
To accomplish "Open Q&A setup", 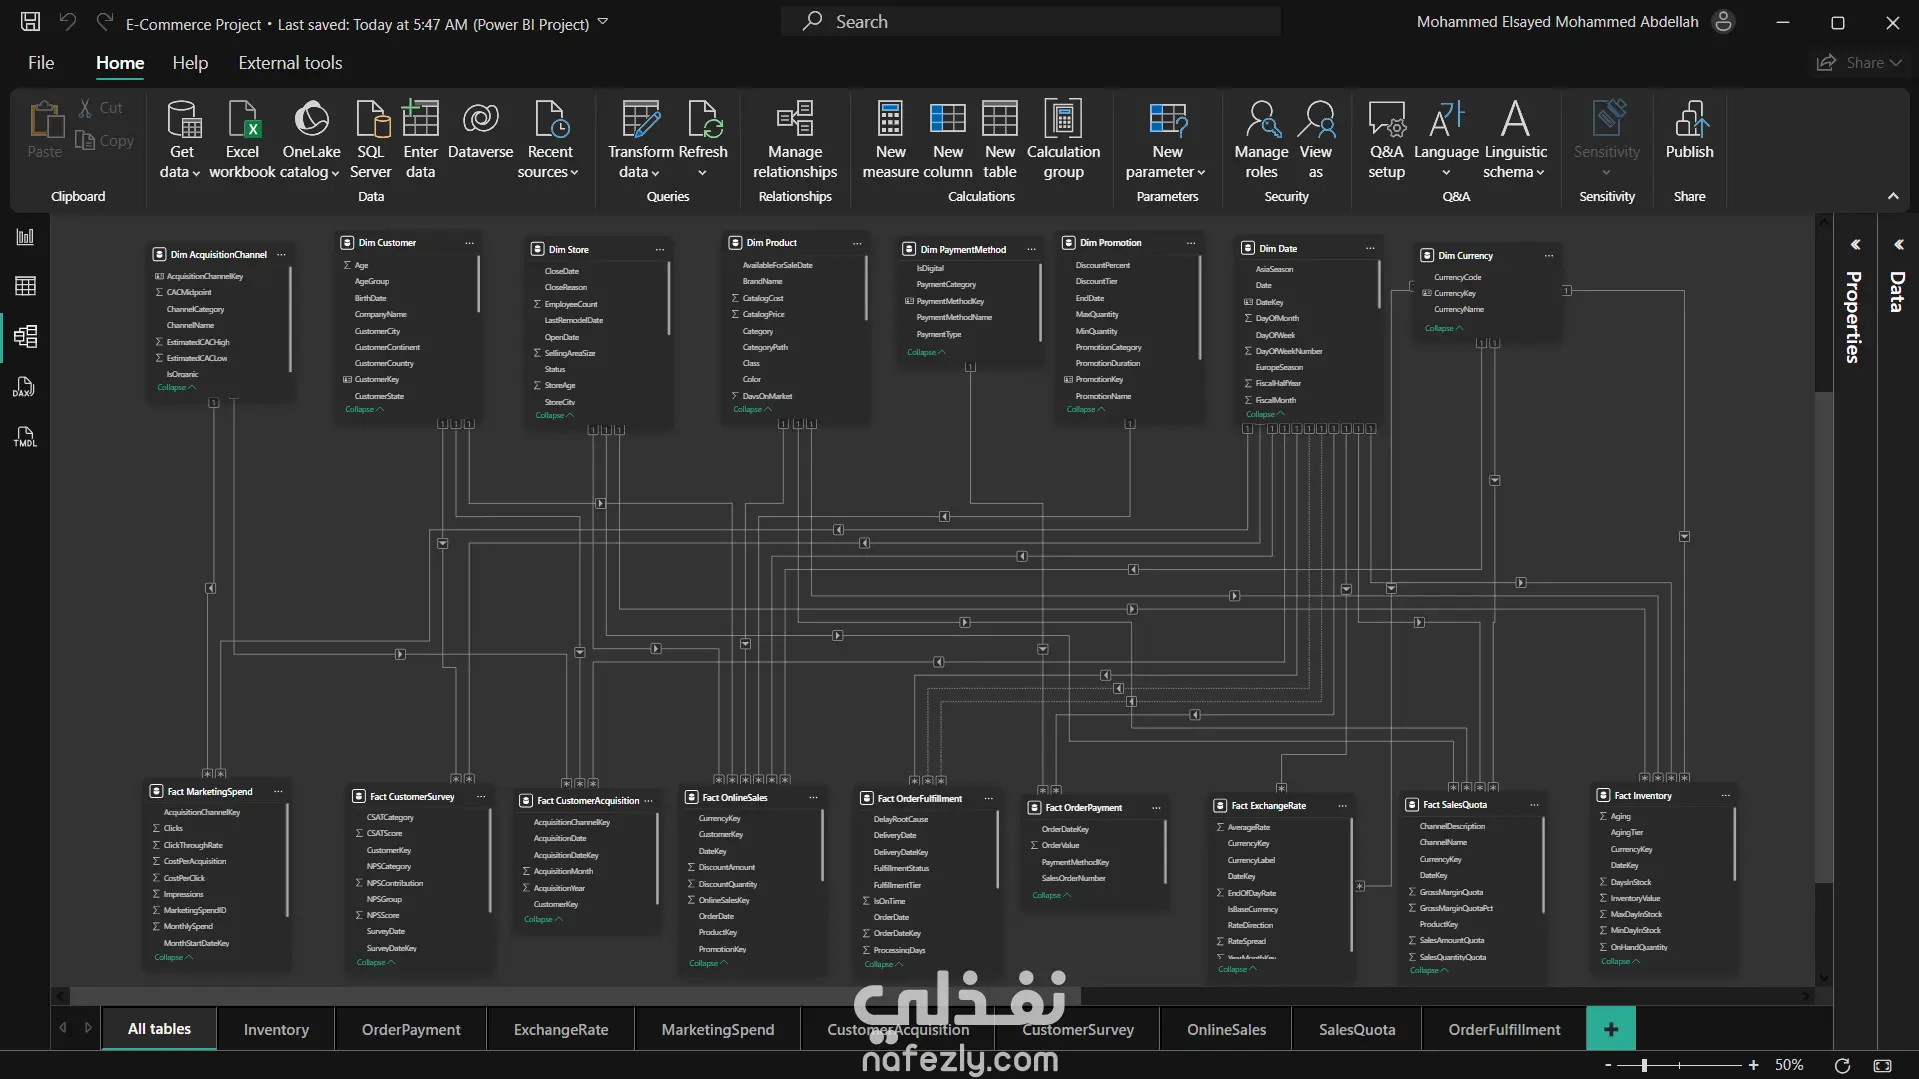I will (x=1386, y=140).
